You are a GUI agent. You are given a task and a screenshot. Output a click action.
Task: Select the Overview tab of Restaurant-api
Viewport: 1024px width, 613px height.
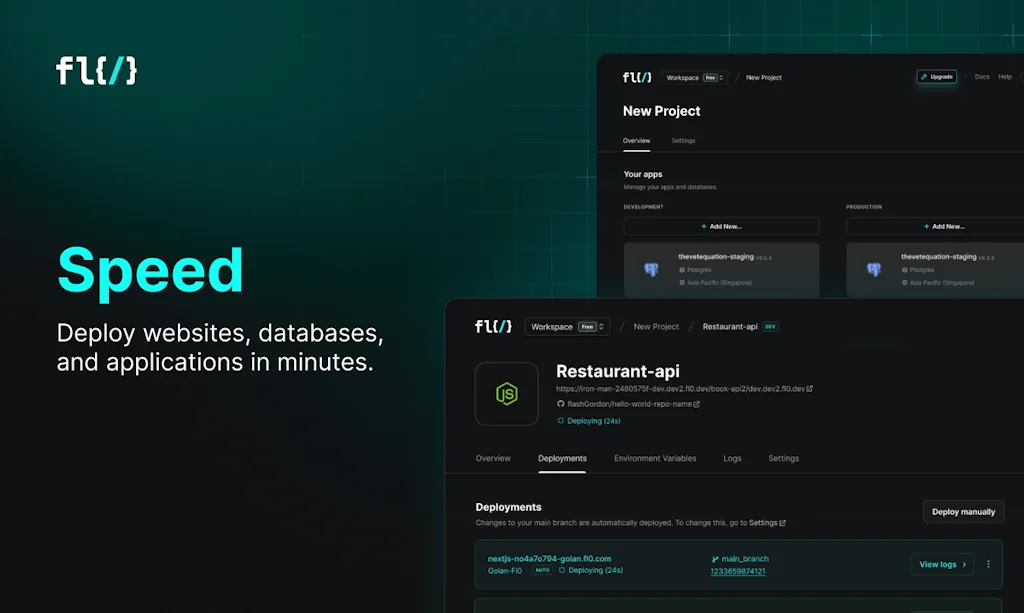tap(493, 458)
